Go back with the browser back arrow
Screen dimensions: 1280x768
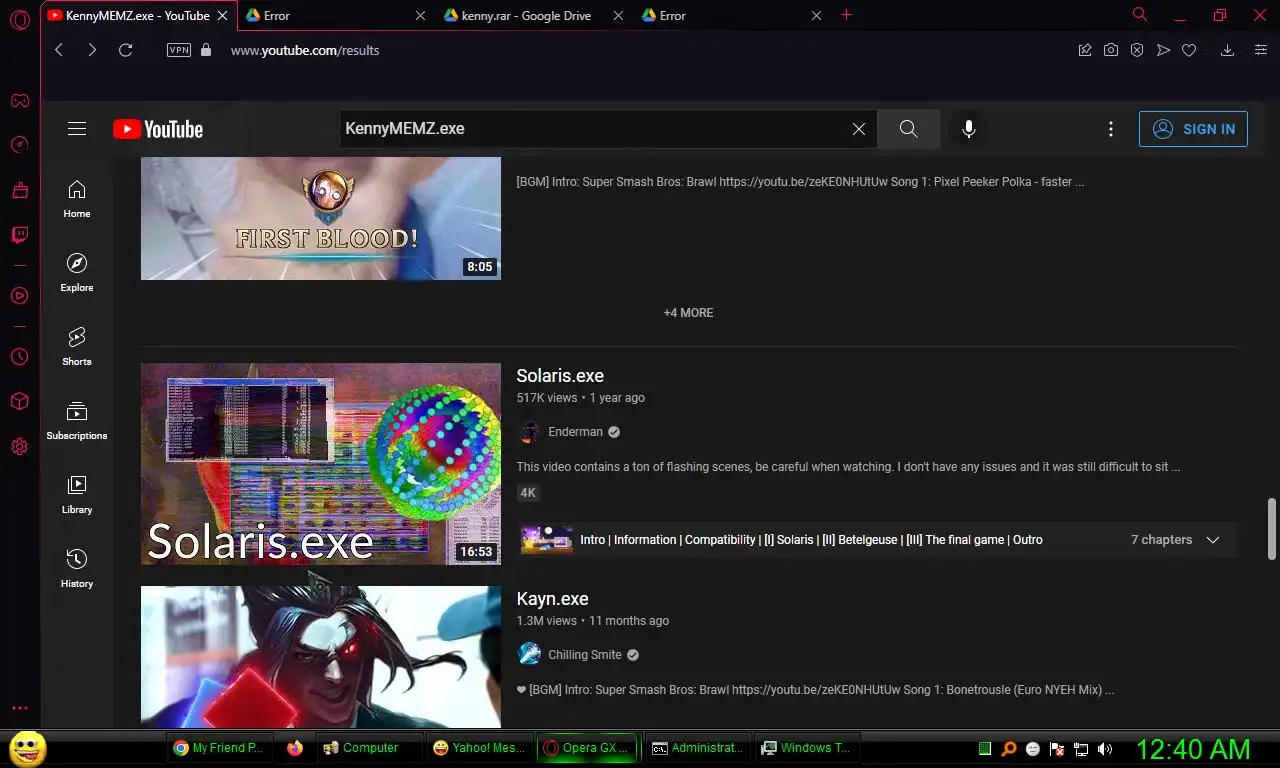tap(59, 50)
